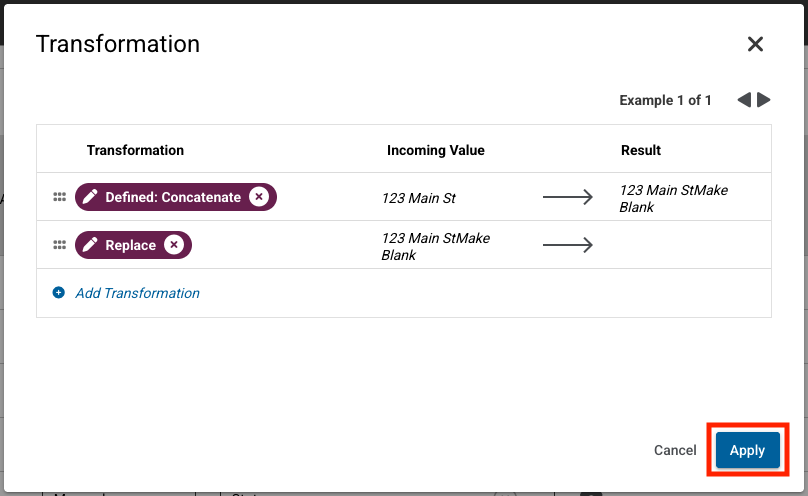Viewport: 808px width, 496px height.
Task: Edit pencil icon on Defined: Concatenate
Action: point(90,197)
